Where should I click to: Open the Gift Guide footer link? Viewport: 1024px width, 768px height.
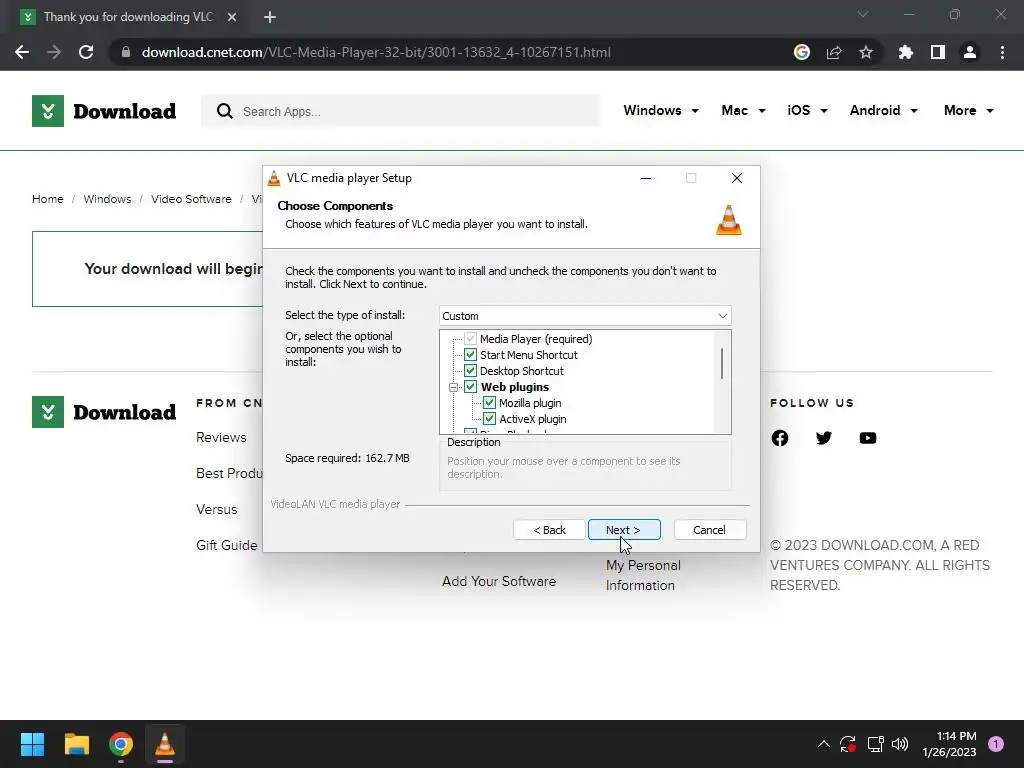227,545
